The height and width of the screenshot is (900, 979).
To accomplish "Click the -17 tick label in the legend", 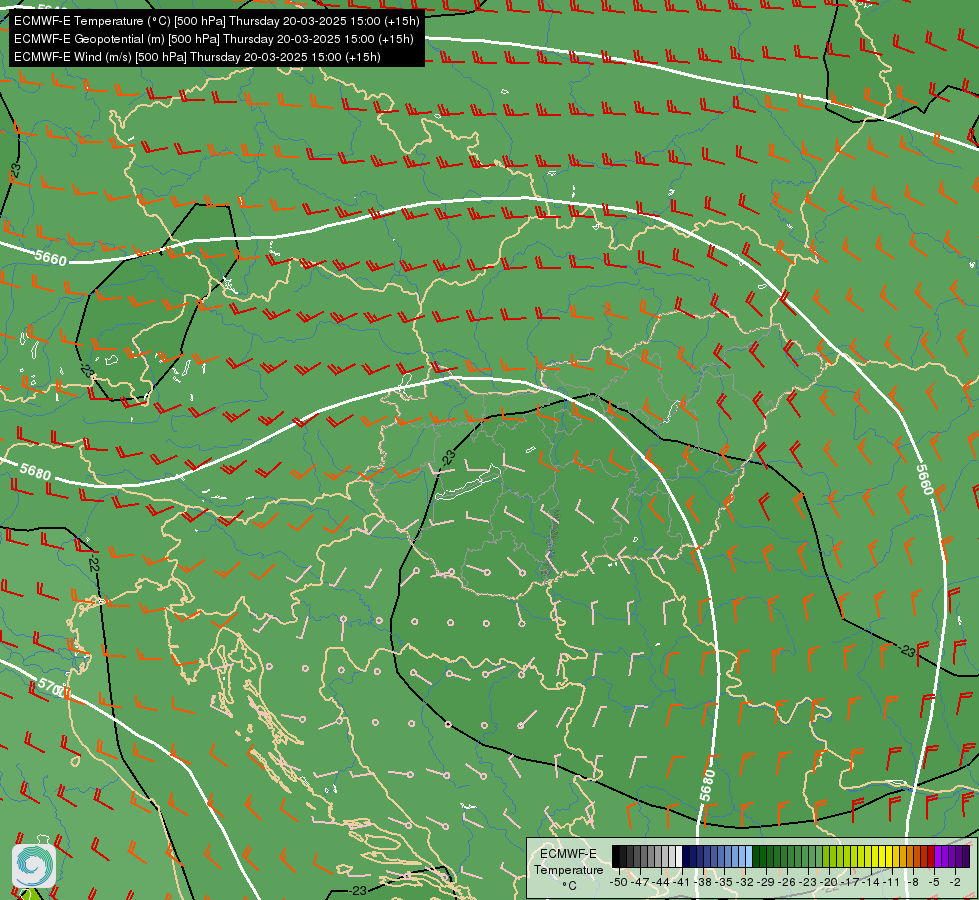I will click(x=850, y=882).
